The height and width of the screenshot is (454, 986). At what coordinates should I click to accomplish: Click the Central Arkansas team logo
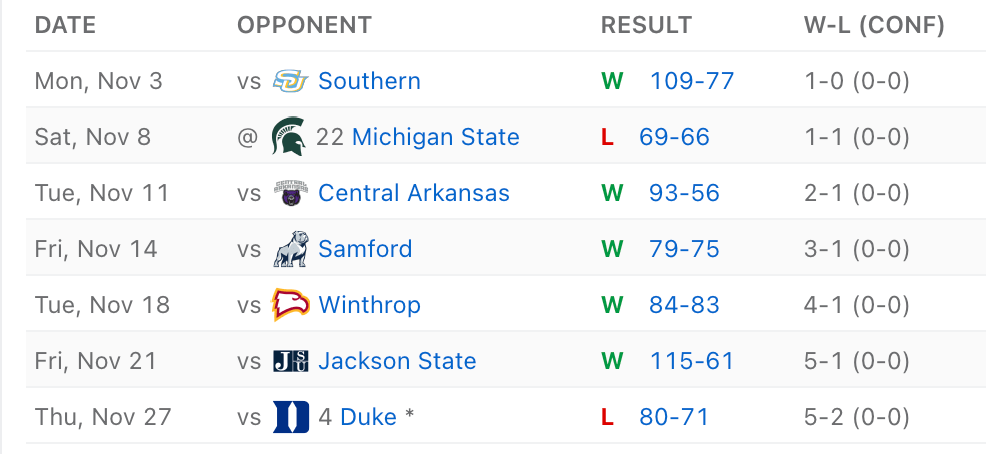[x=290, y=193]
